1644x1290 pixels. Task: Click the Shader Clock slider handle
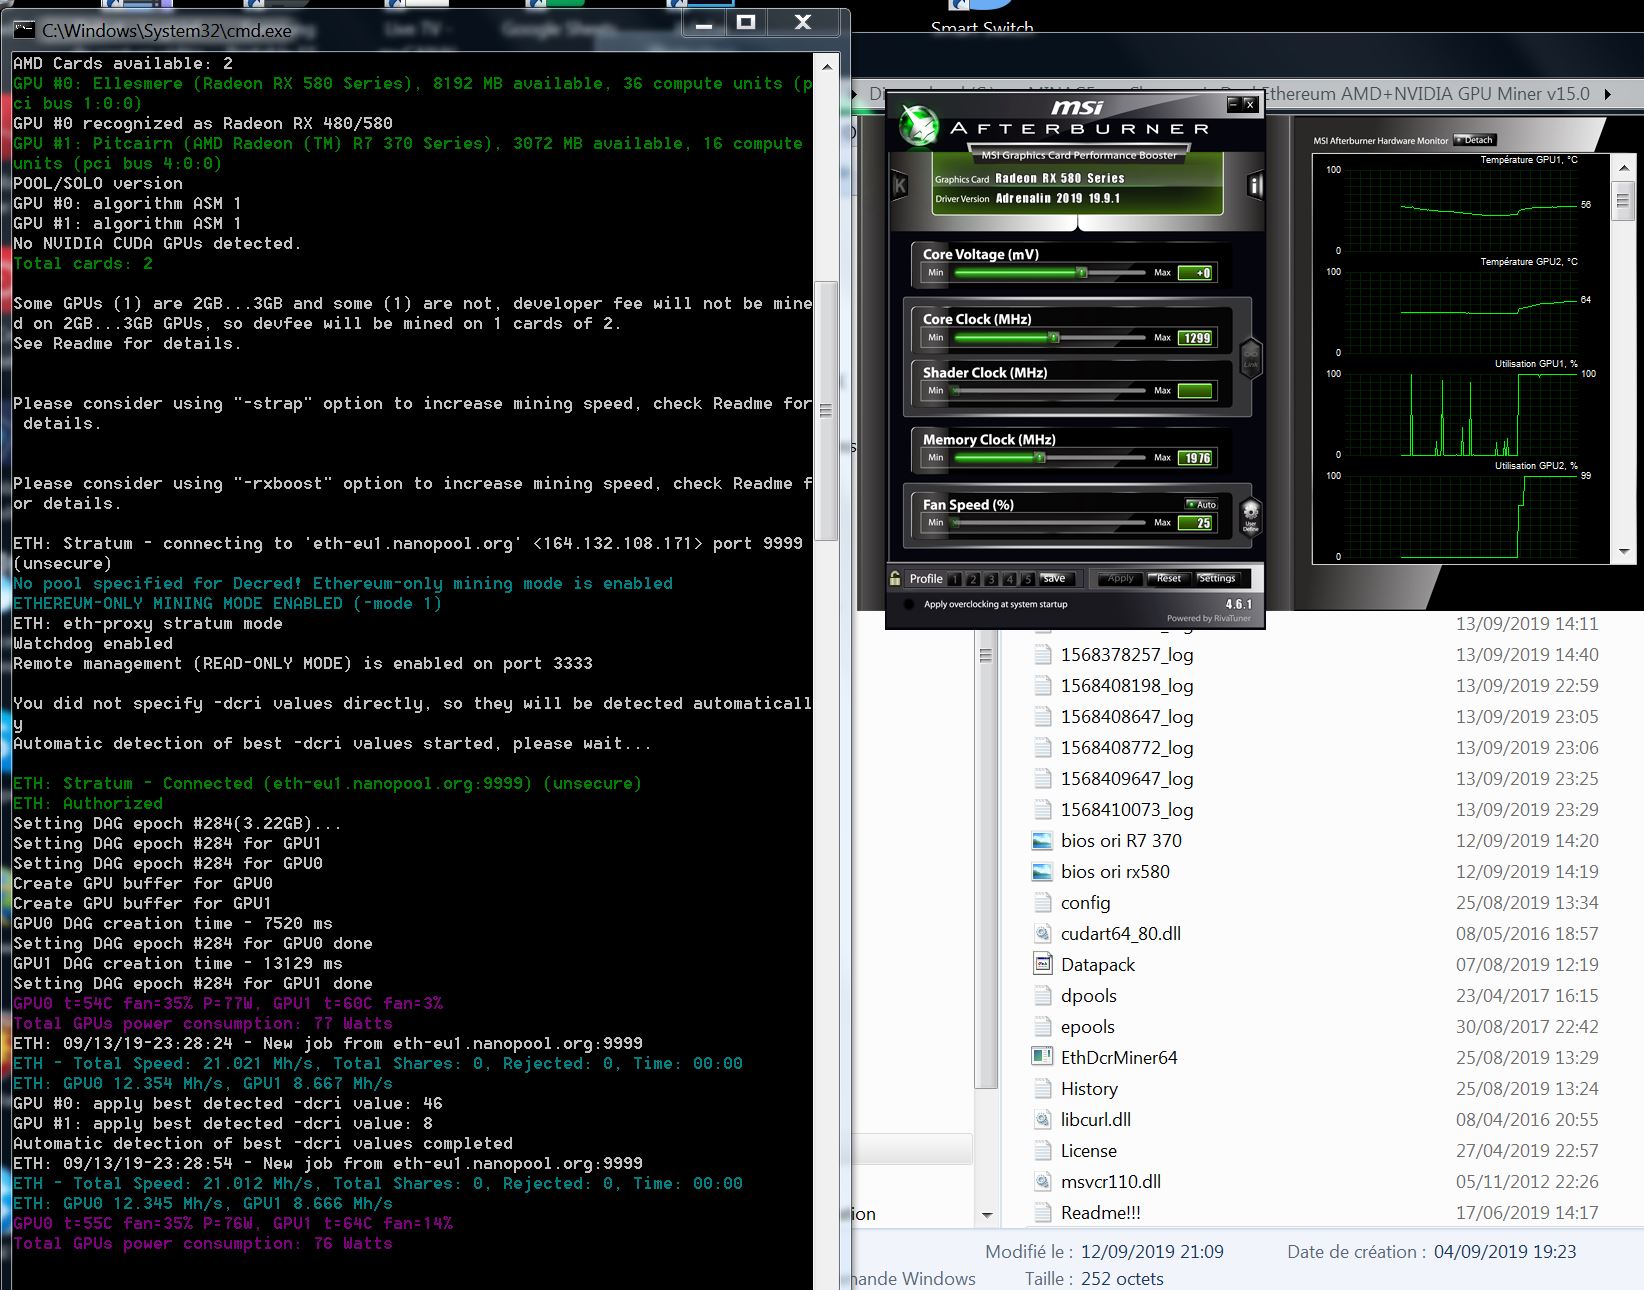[956, 390]
